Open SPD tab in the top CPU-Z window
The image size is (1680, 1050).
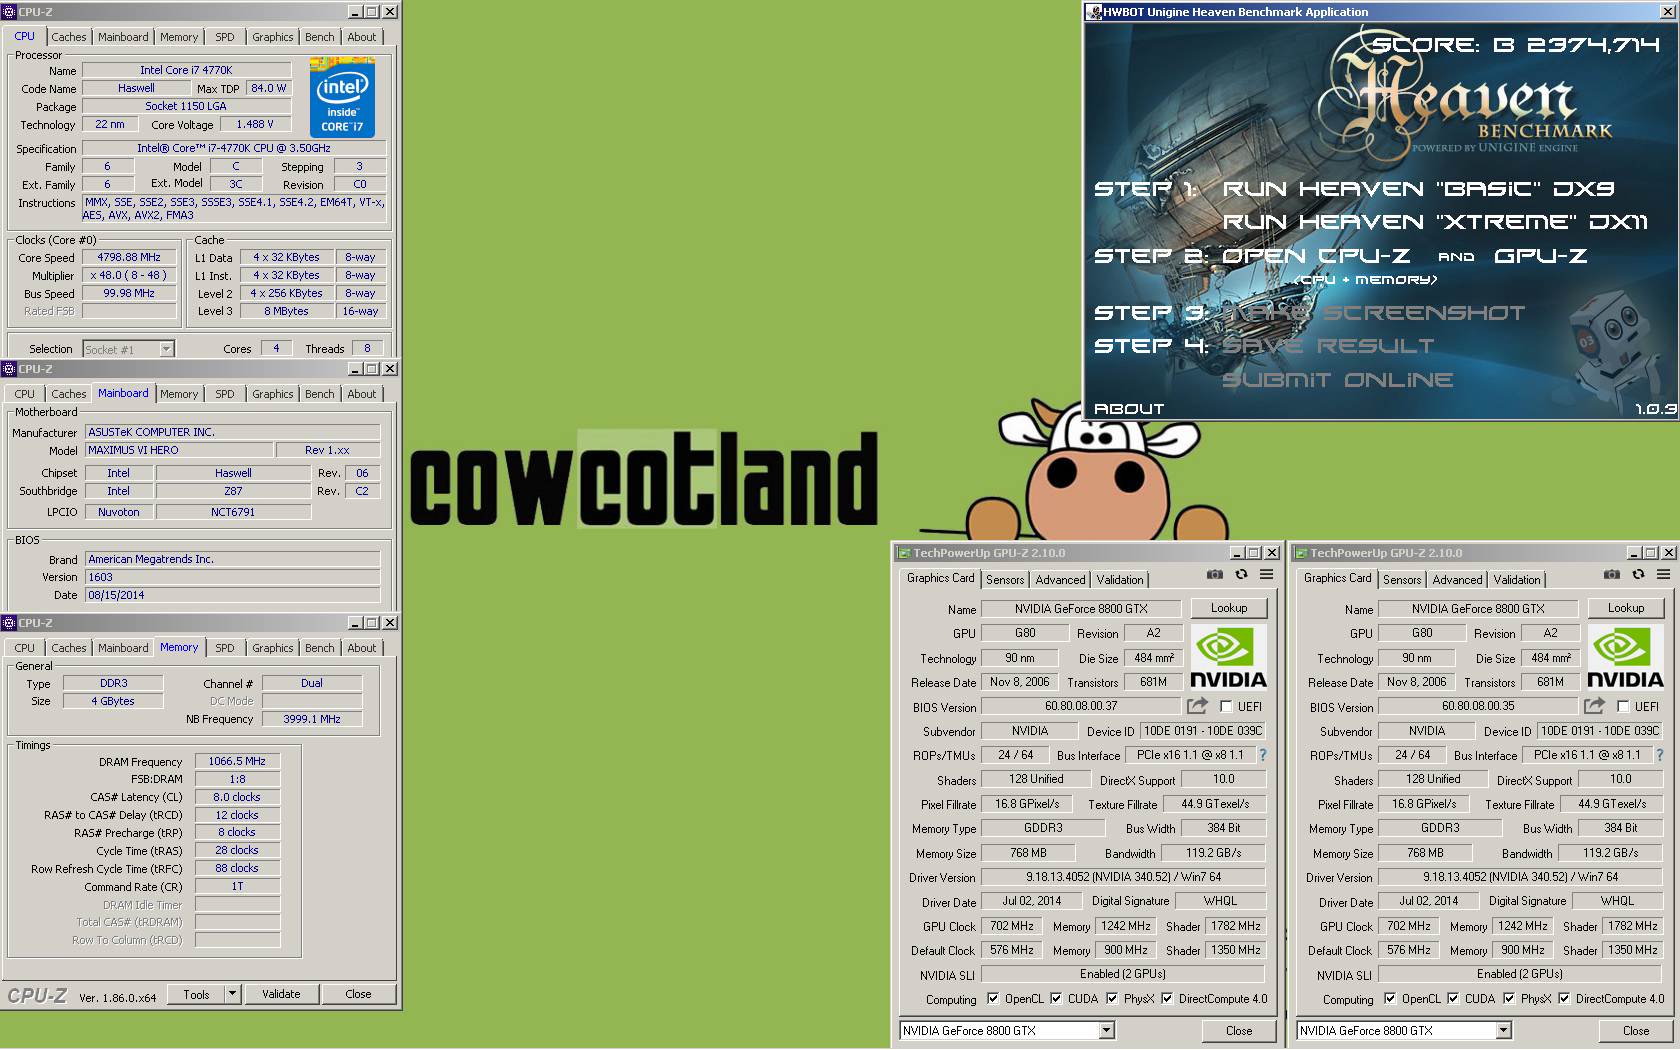point(225,37)
